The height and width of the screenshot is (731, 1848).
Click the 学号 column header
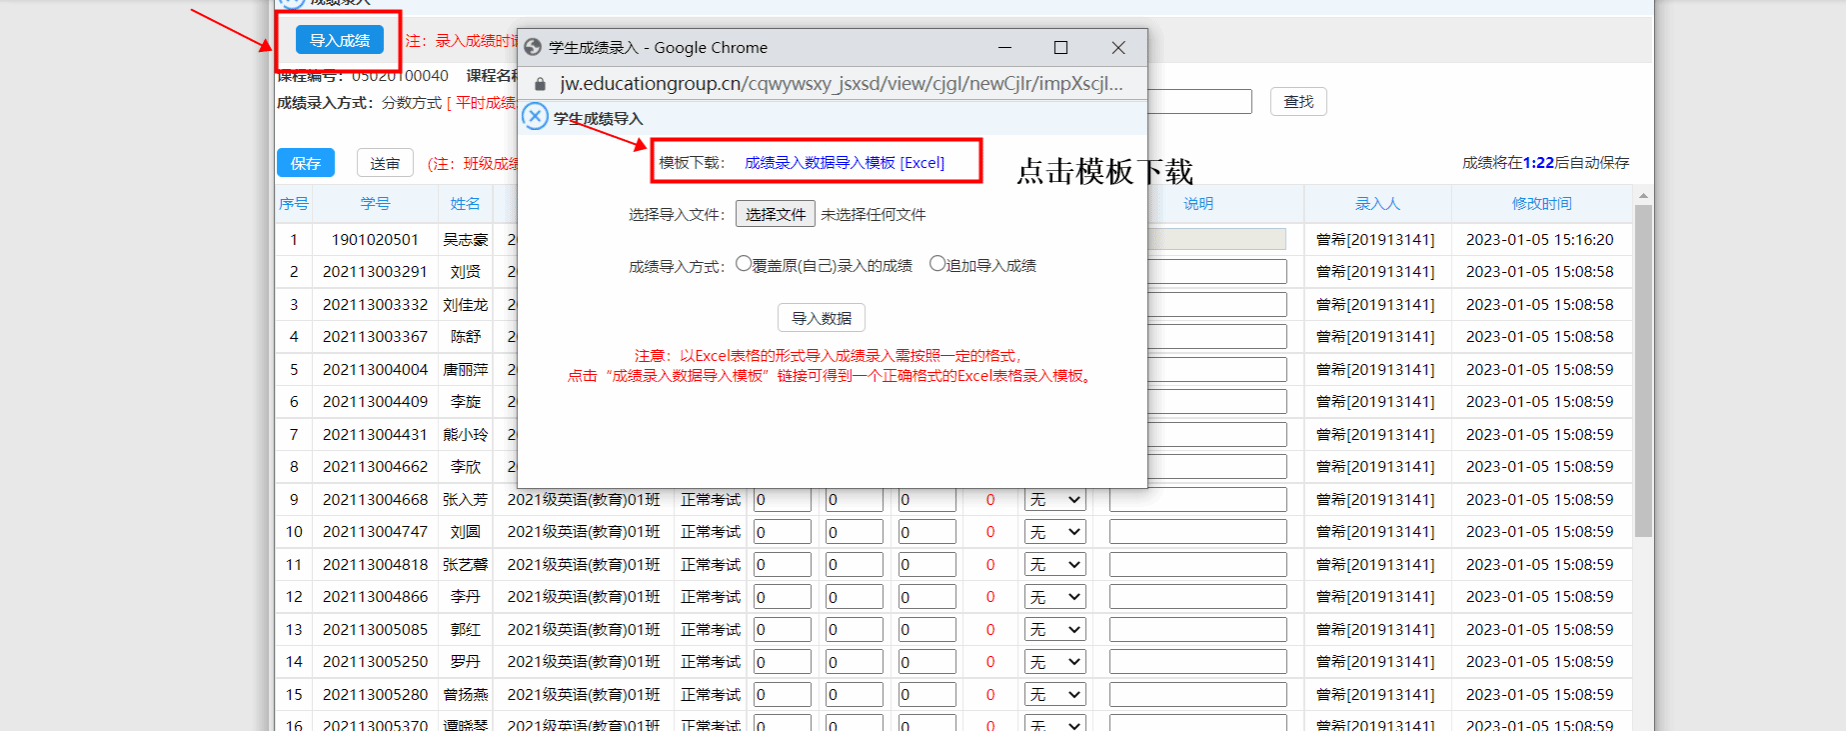coord(375,204)
